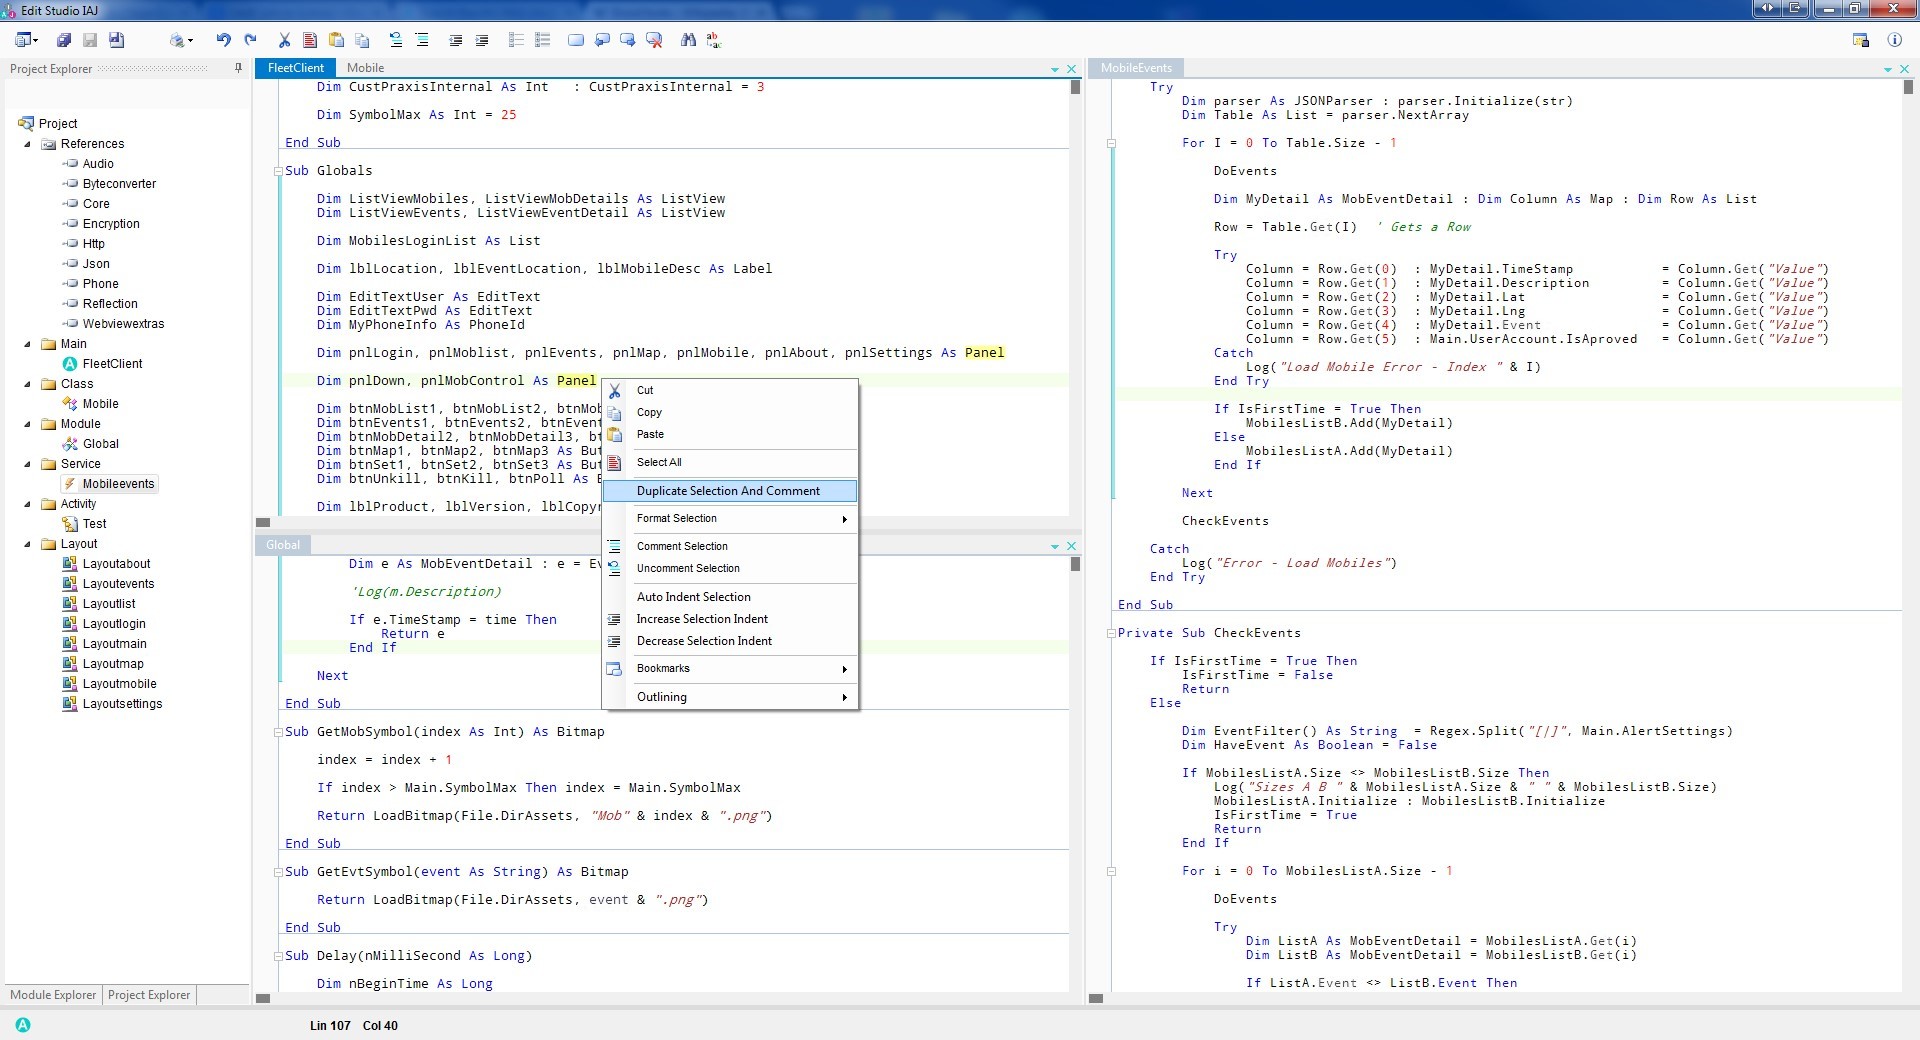Image resolution: width=1920 pixels, height=1040 pixels.
Task: Click the Redo toolbar icon
Action: 250,40
